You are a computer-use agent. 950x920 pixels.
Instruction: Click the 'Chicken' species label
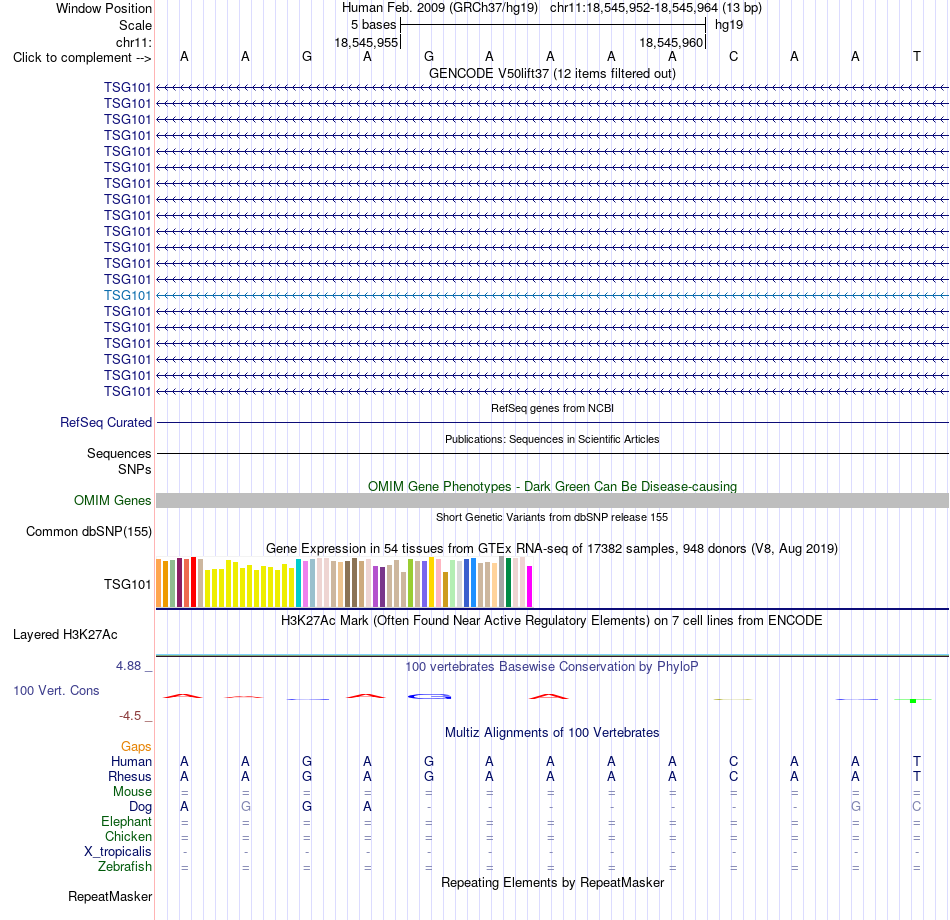(128, 836)
